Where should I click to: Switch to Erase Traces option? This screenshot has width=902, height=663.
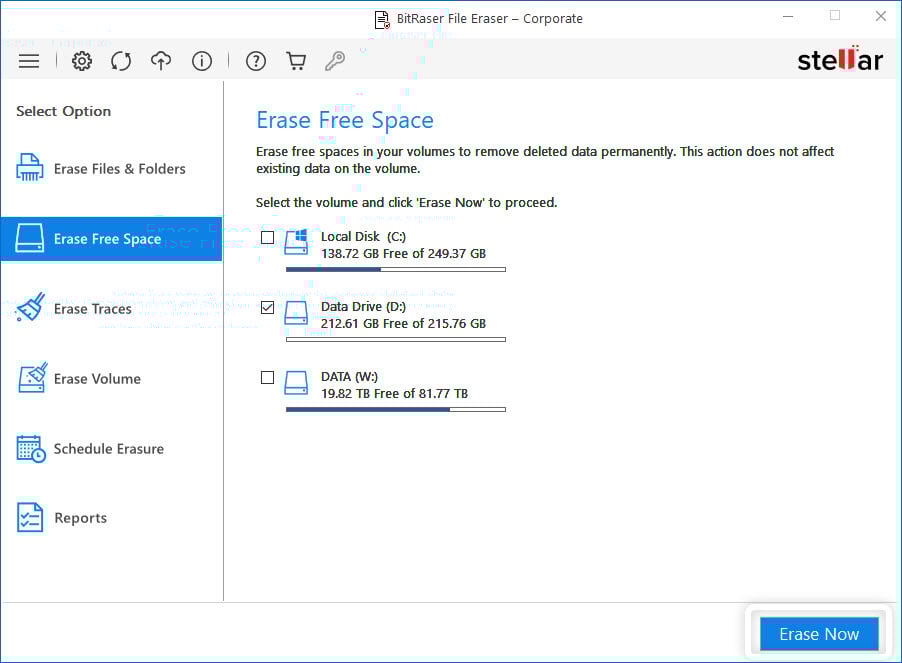click(111, 309)
